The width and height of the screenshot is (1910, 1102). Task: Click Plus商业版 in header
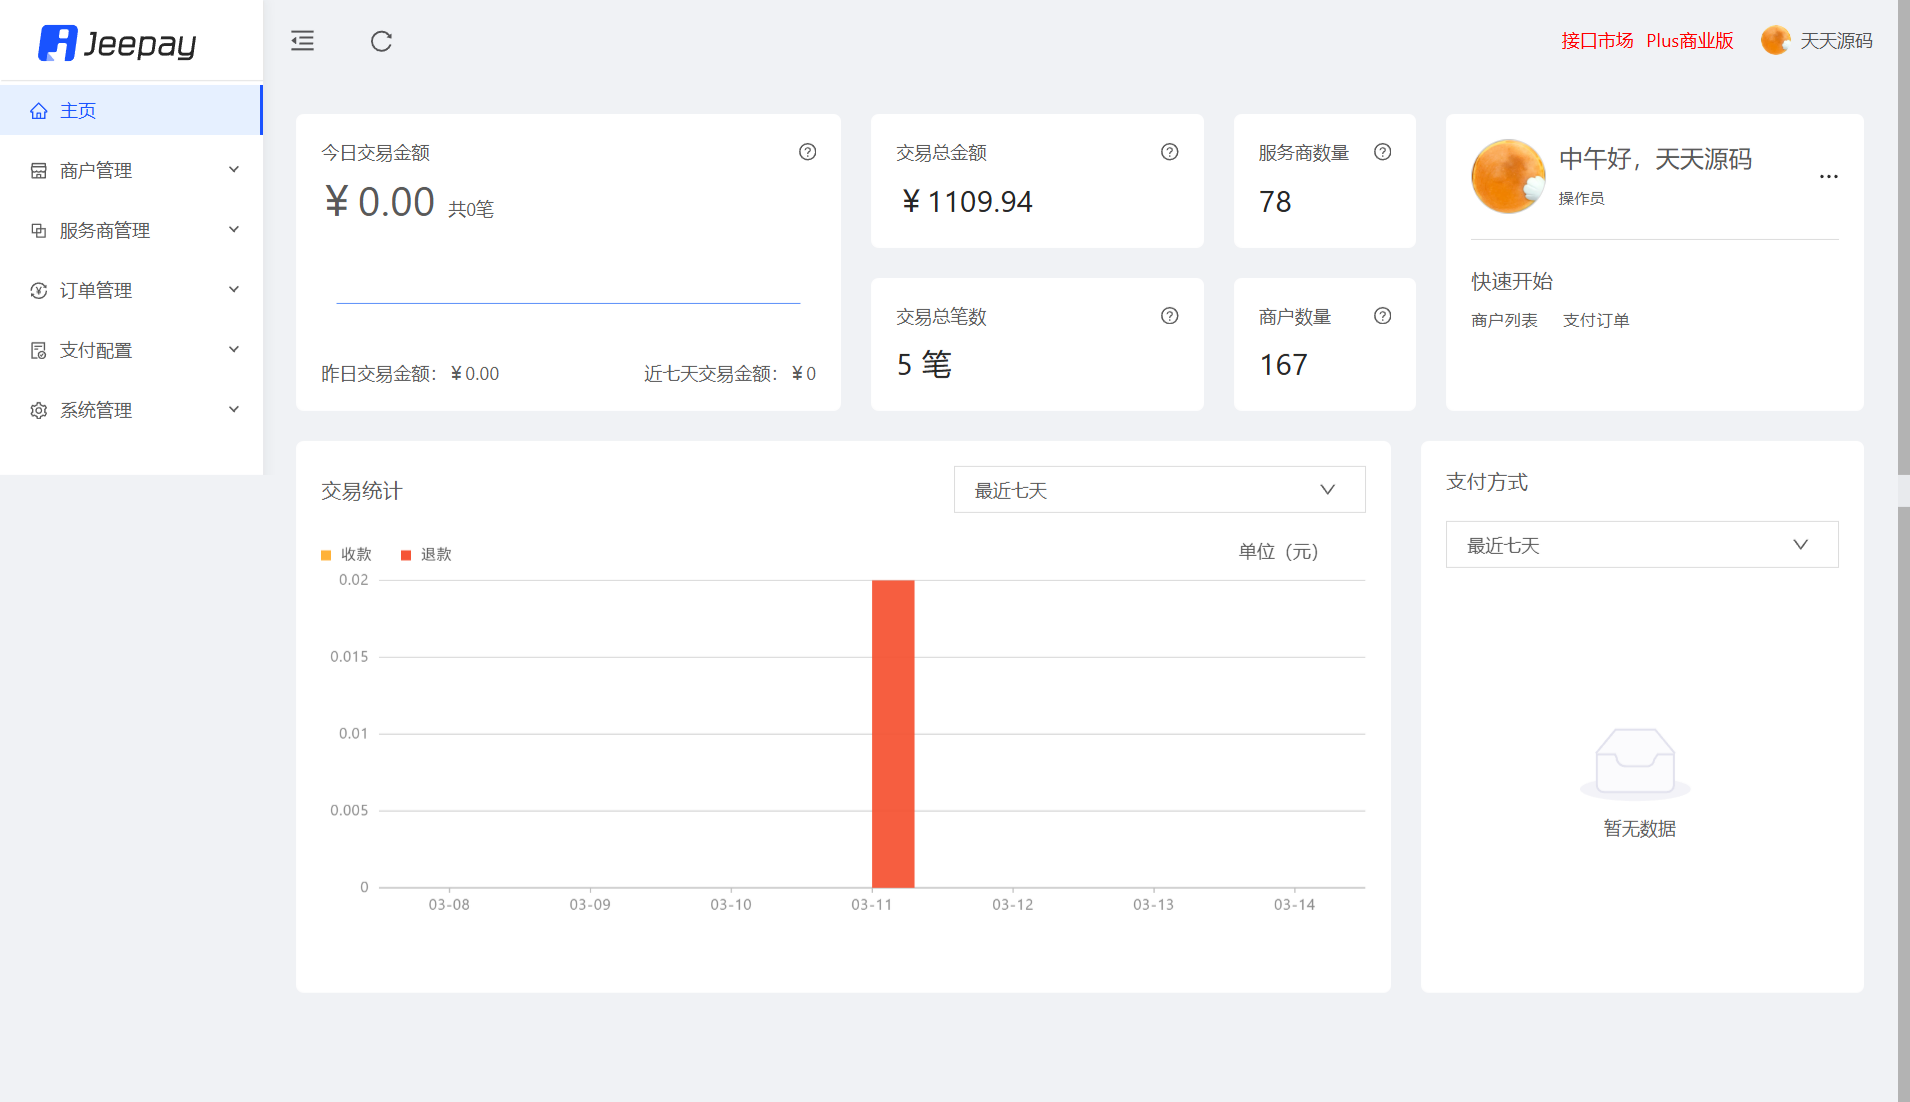pyautogui.click(x=1690, y=40)
